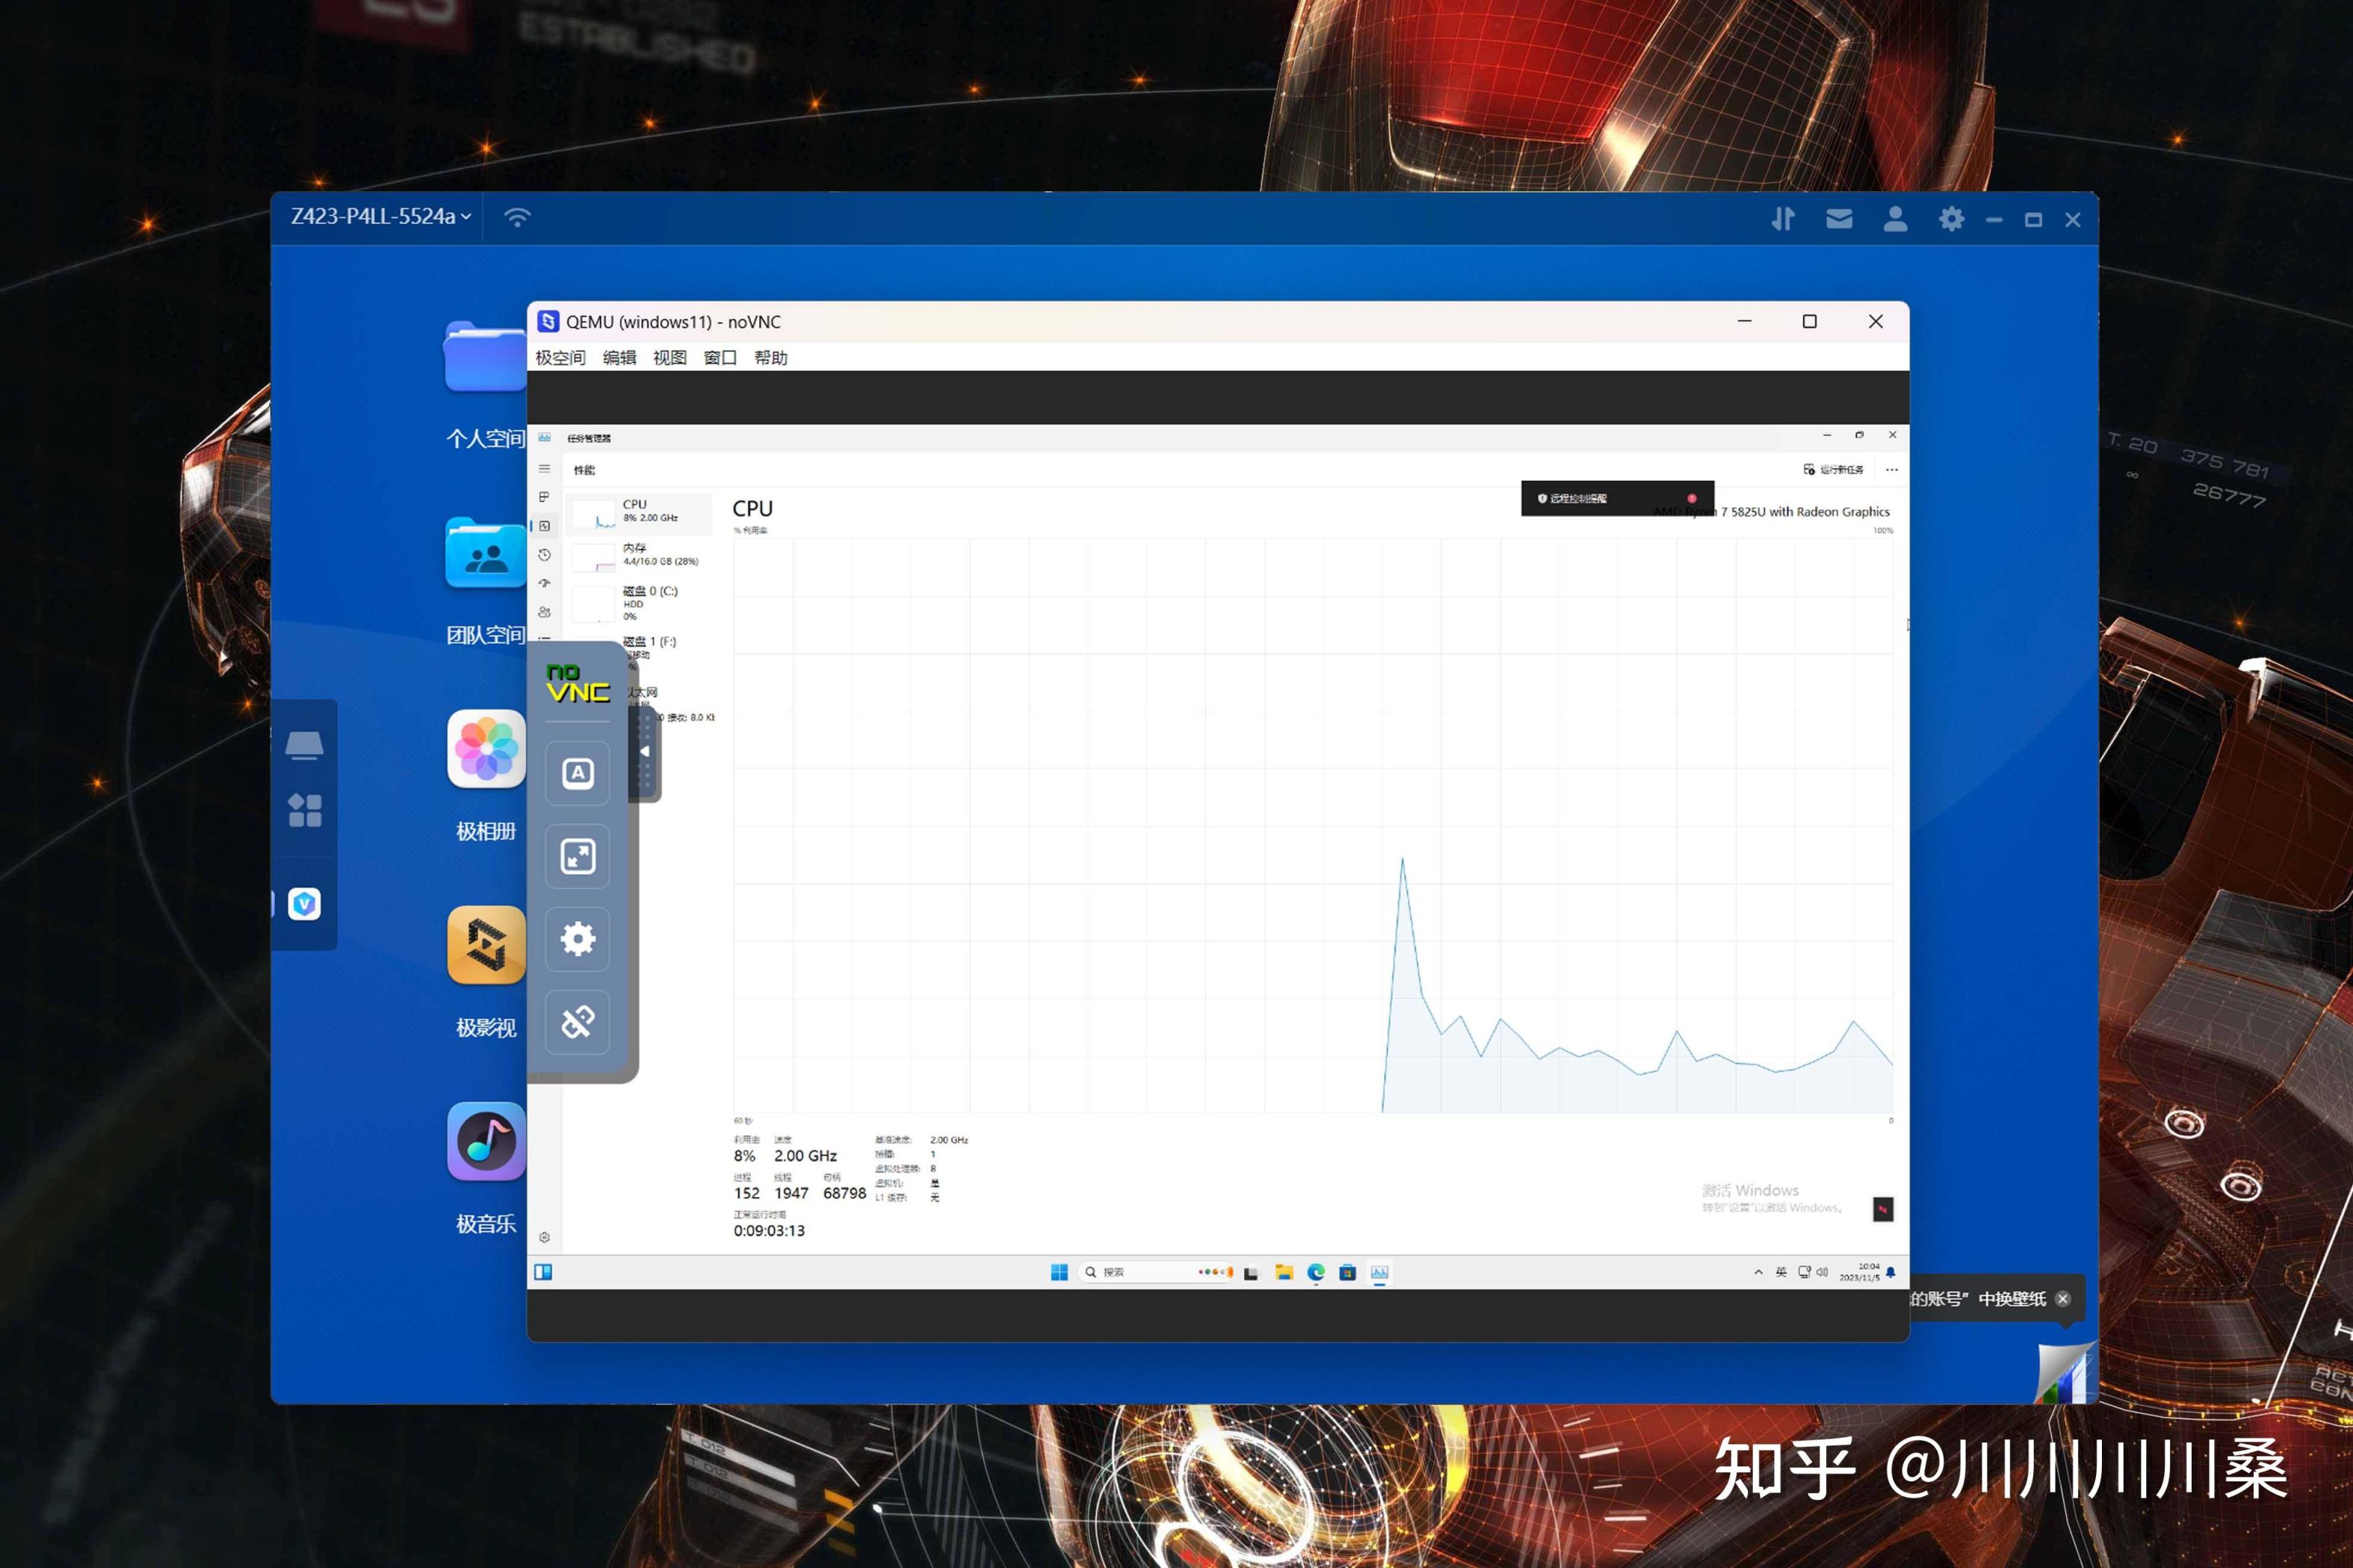Screen dimensions: 2353x1568
Task: Open Task Manager more options ellipsis
Action: point(1891,470)
